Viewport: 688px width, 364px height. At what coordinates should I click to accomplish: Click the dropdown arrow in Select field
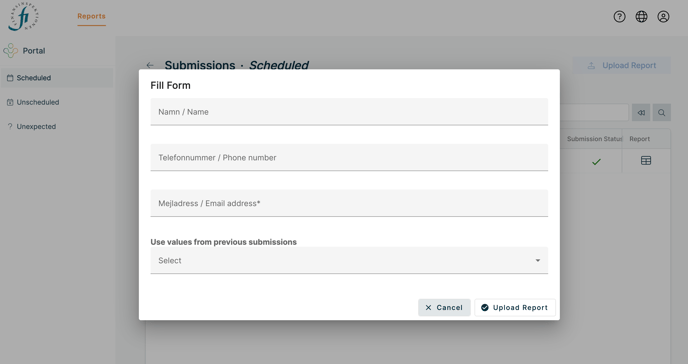[538, 261]
